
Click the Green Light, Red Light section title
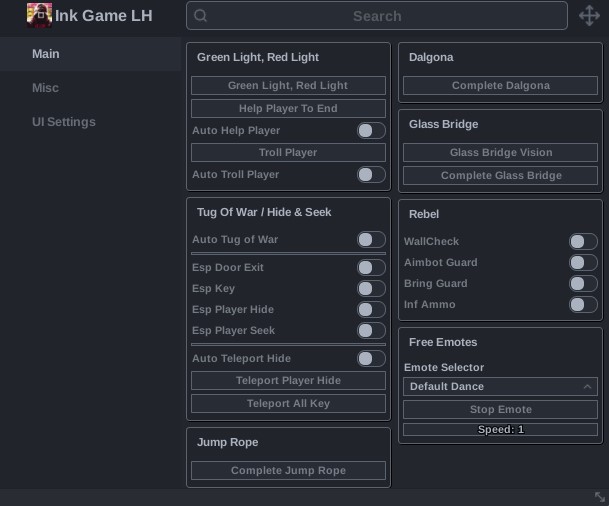[258, 57]
